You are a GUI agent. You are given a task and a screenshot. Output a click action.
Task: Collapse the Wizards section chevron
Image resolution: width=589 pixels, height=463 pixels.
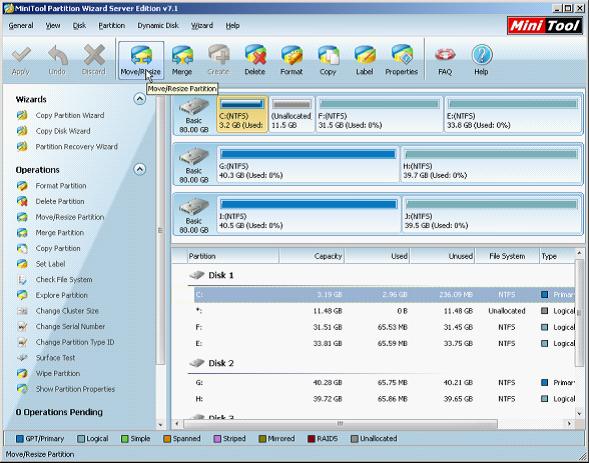coord(140,99)
